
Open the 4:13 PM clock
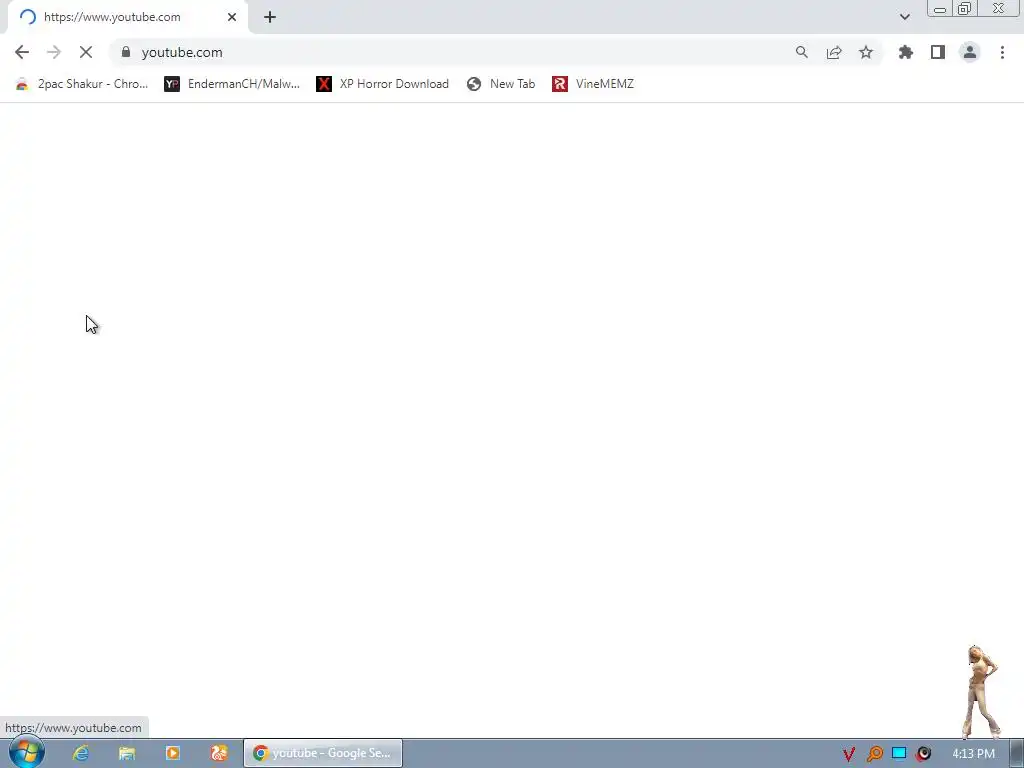click(x=973, y=754)
